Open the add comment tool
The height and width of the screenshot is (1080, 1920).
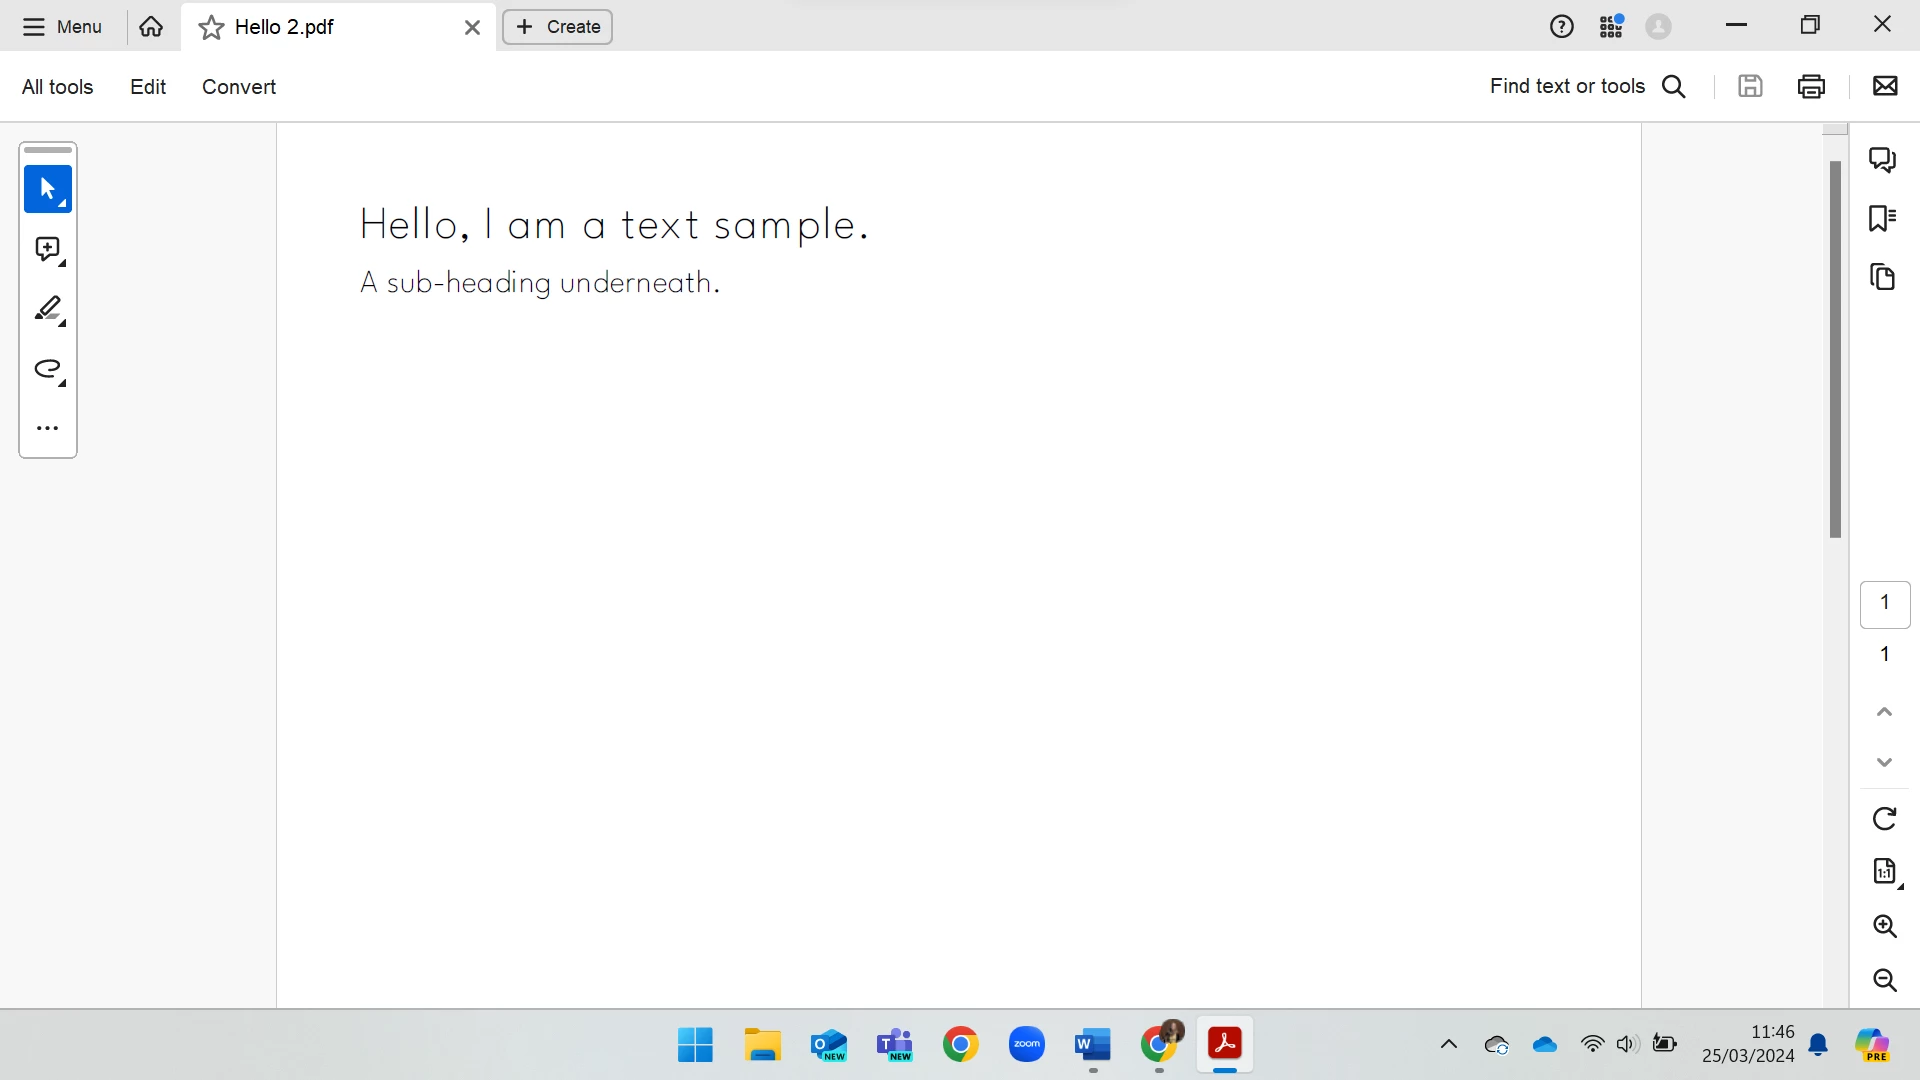point(47,250)
